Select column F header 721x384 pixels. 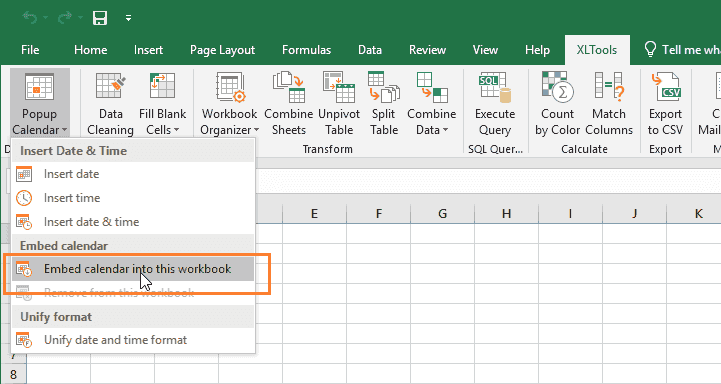tap(378, 214)
